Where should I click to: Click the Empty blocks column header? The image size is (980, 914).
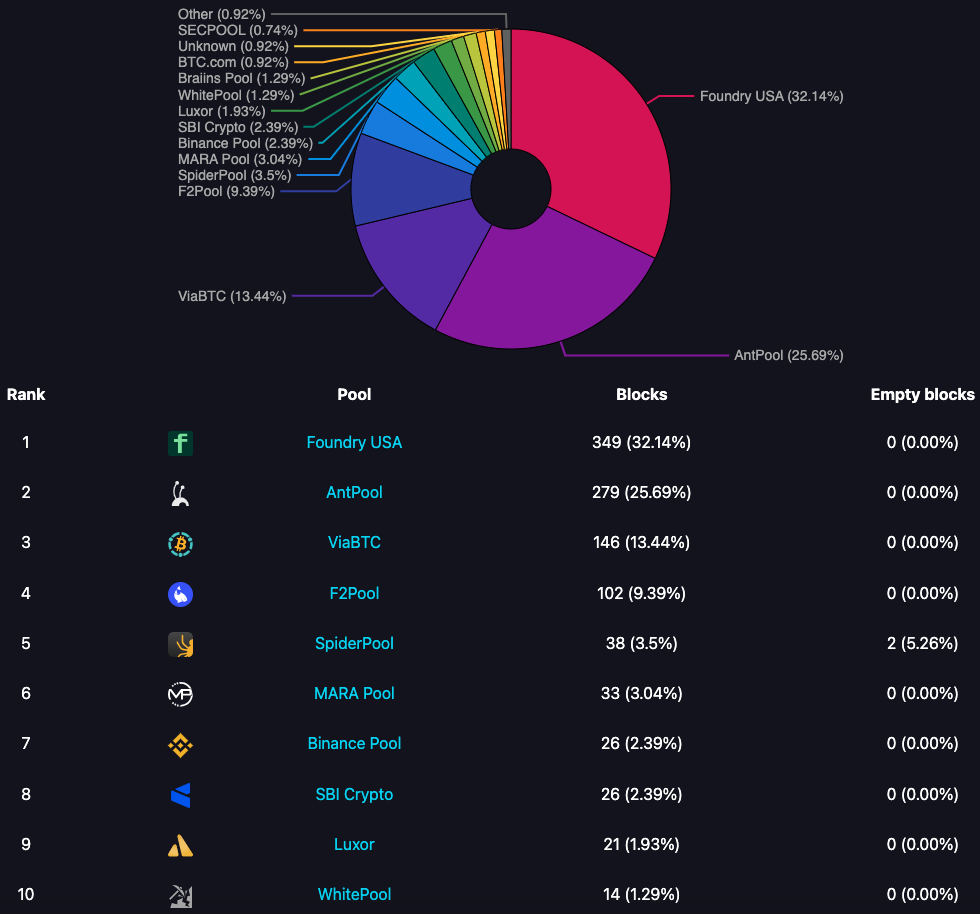point(922,394)
